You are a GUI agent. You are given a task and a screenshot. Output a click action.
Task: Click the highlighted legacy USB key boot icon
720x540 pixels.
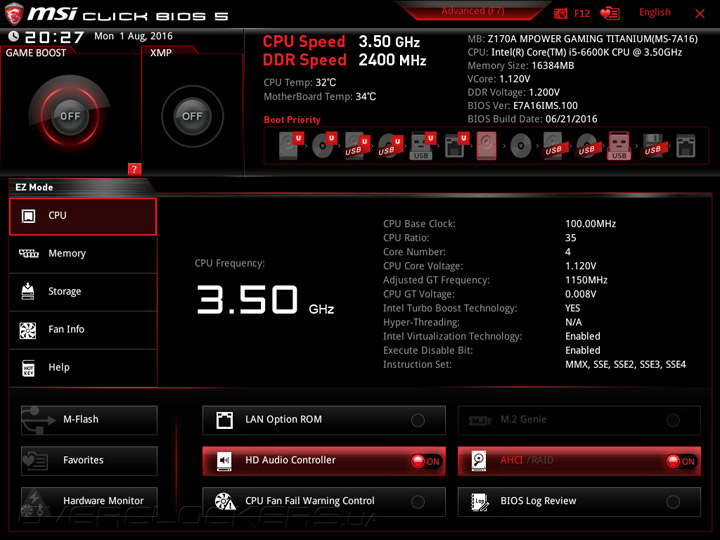[x=619, y=146]
